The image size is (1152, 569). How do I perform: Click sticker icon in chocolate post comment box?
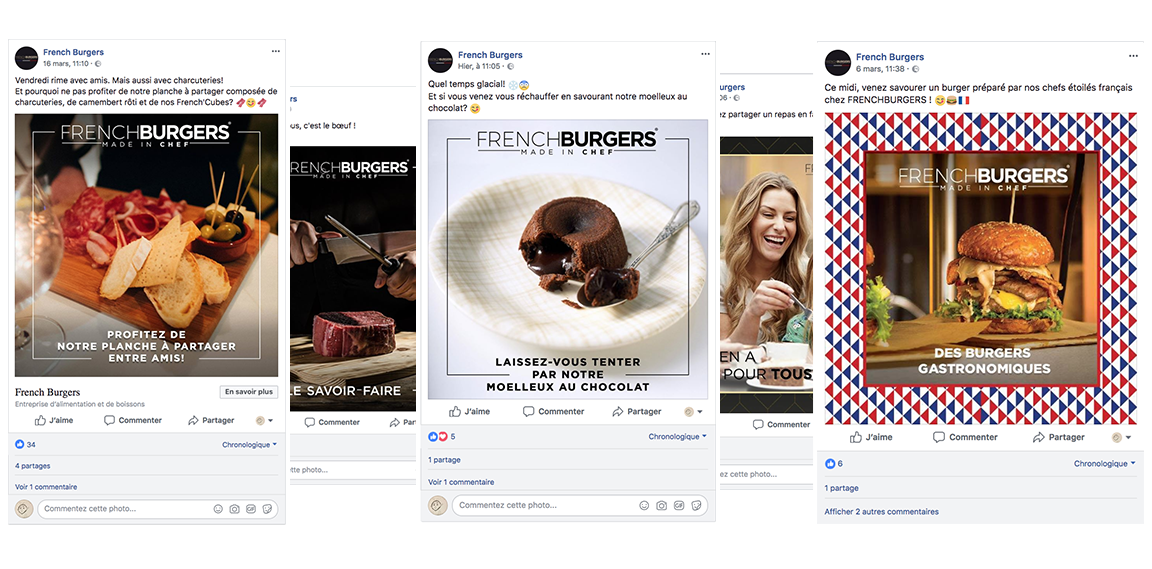pyautogui.click(x=696, y=505)
